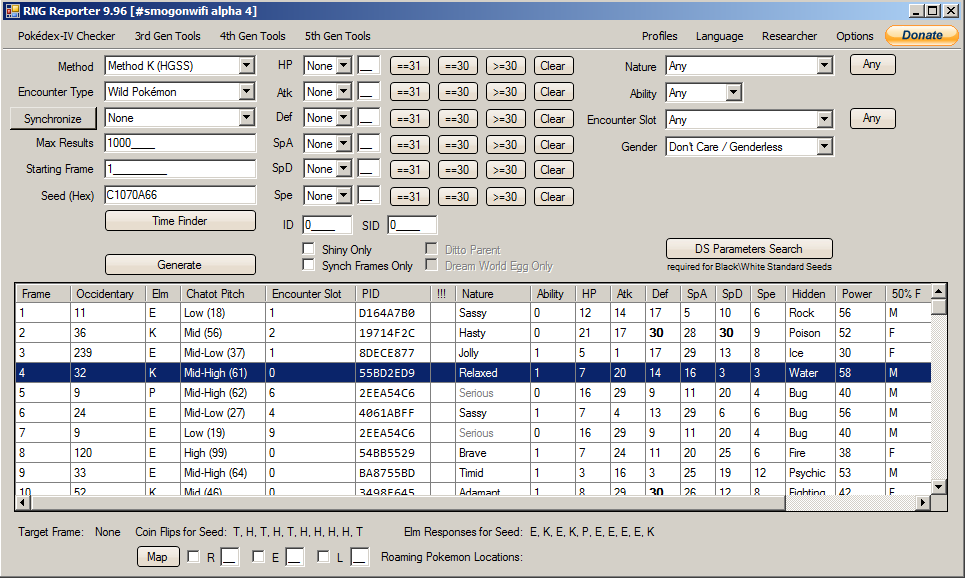Click the RNG Reporter title bar app icon

12,10
